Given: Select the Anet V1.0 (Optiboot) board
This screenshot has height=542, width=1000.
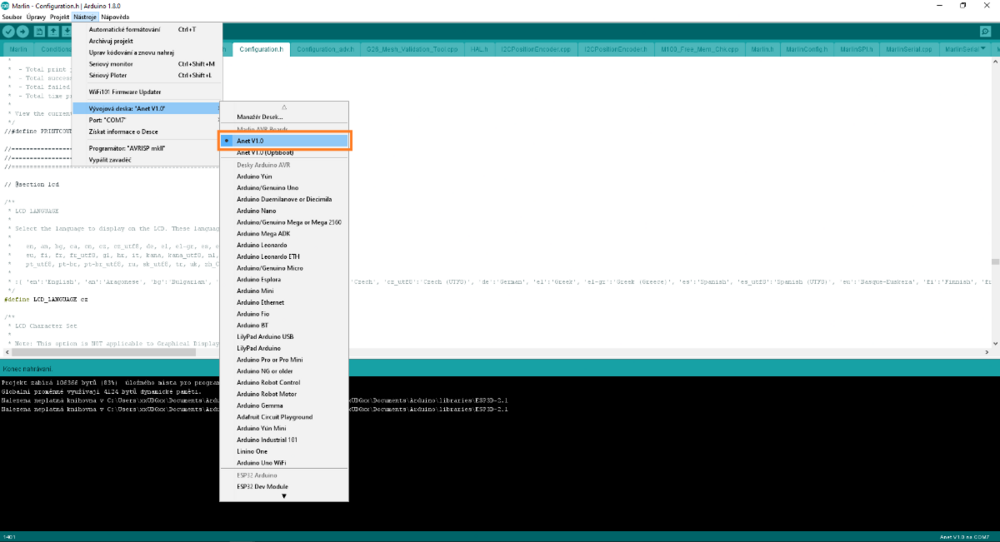Looking at the screenshot, I should [284, 152].
